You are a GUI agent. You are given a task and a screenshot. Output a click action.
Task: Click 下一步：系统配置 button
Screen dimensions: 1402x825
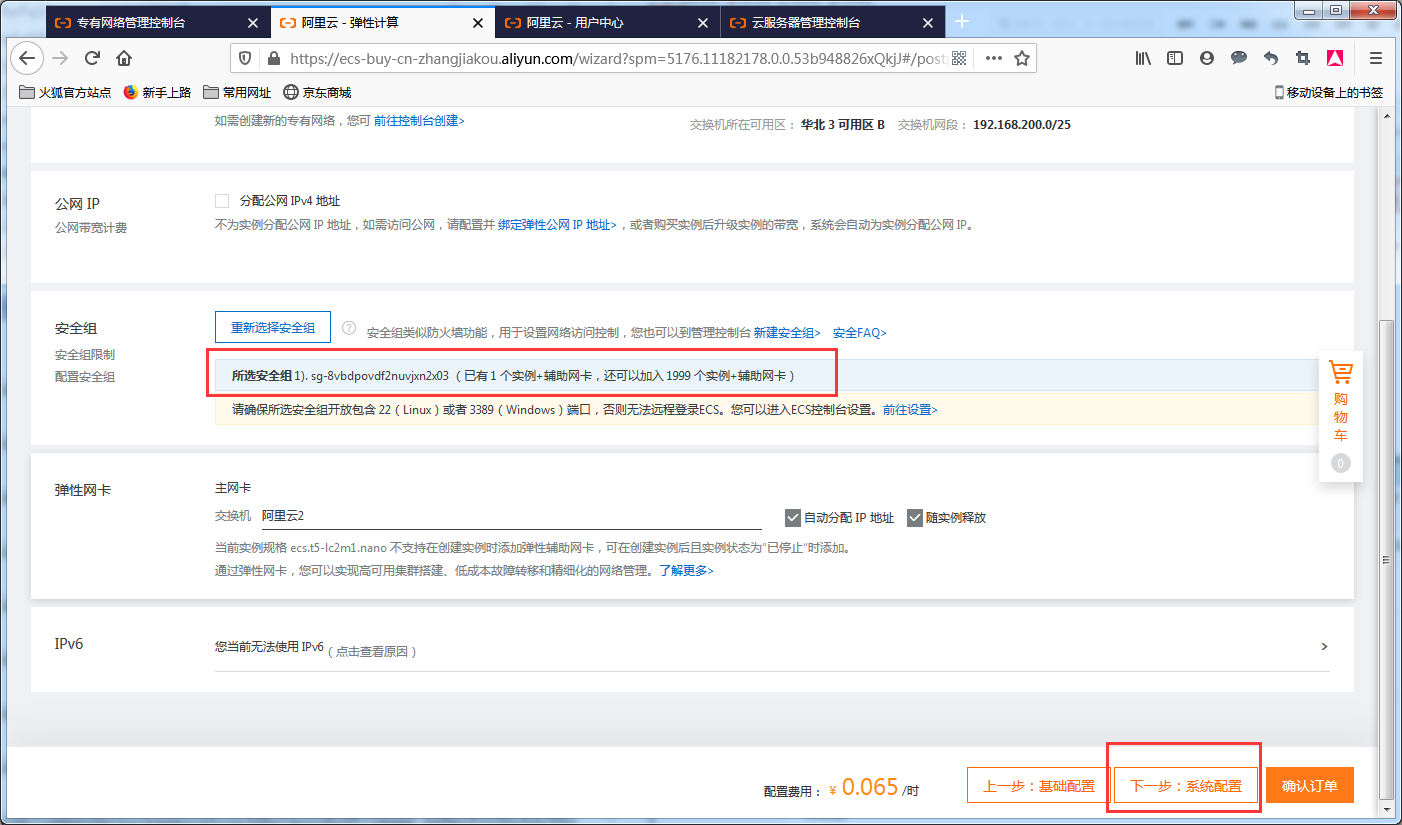coord(1184,785)
